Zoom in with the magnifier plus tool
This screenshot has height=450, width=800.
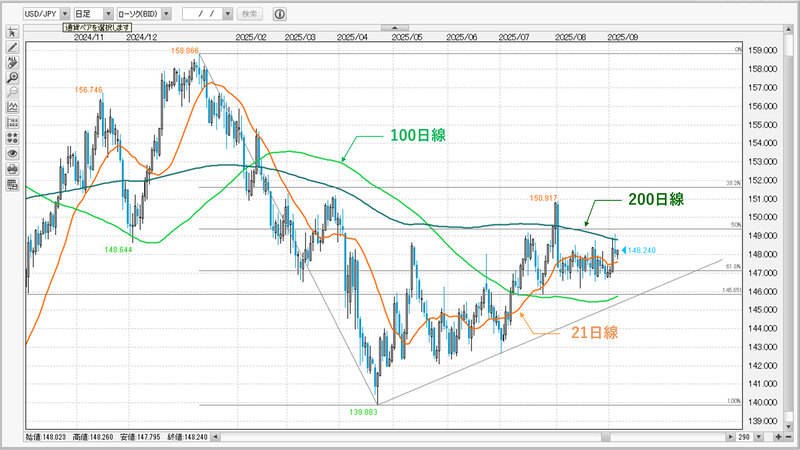(12, 78)
